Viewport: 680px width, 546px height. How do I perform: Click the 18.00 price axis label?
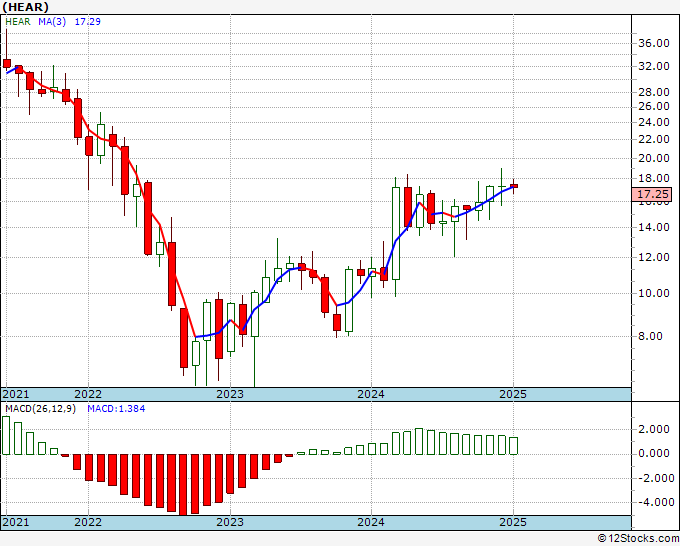654,178
